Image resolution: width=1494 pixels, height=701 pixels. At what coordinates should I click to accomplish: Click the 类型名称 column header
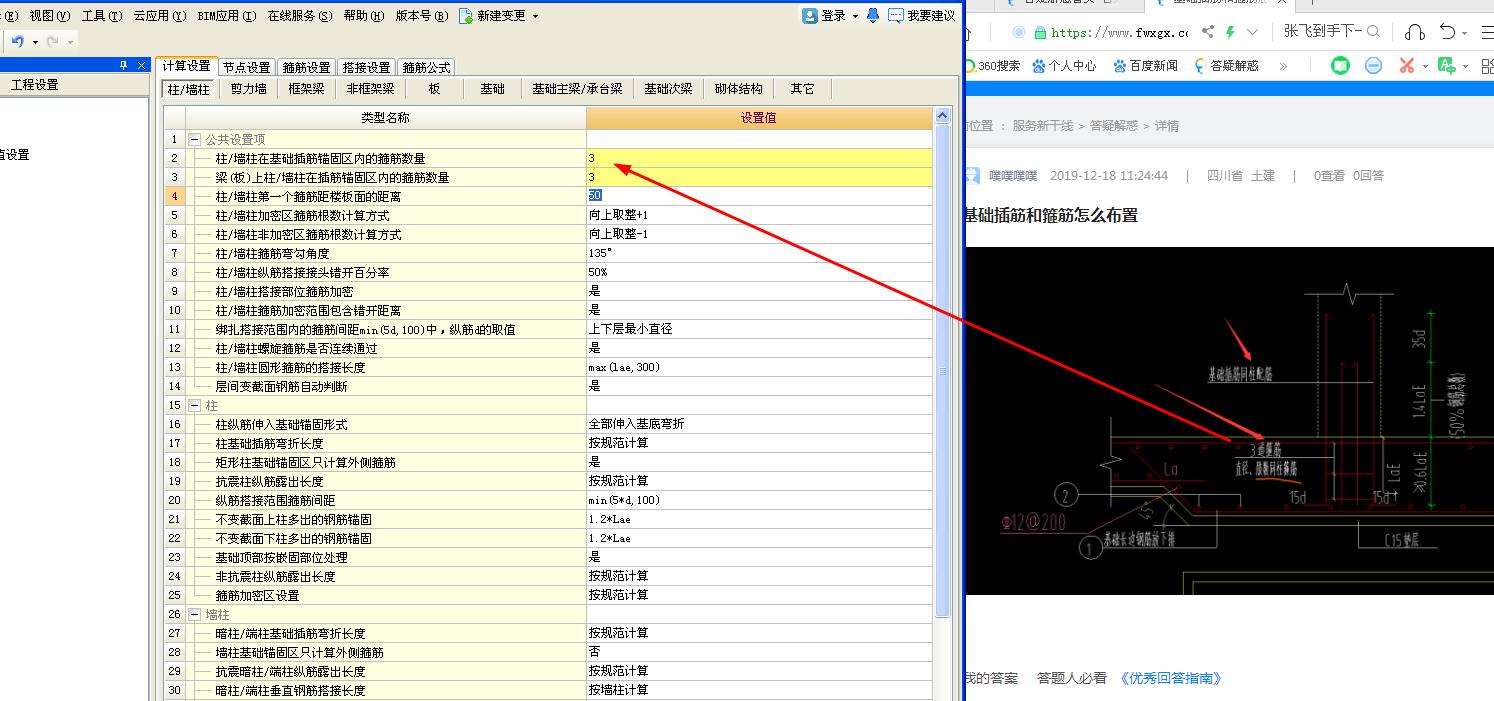pyautogui.click(x=385, y=118)
